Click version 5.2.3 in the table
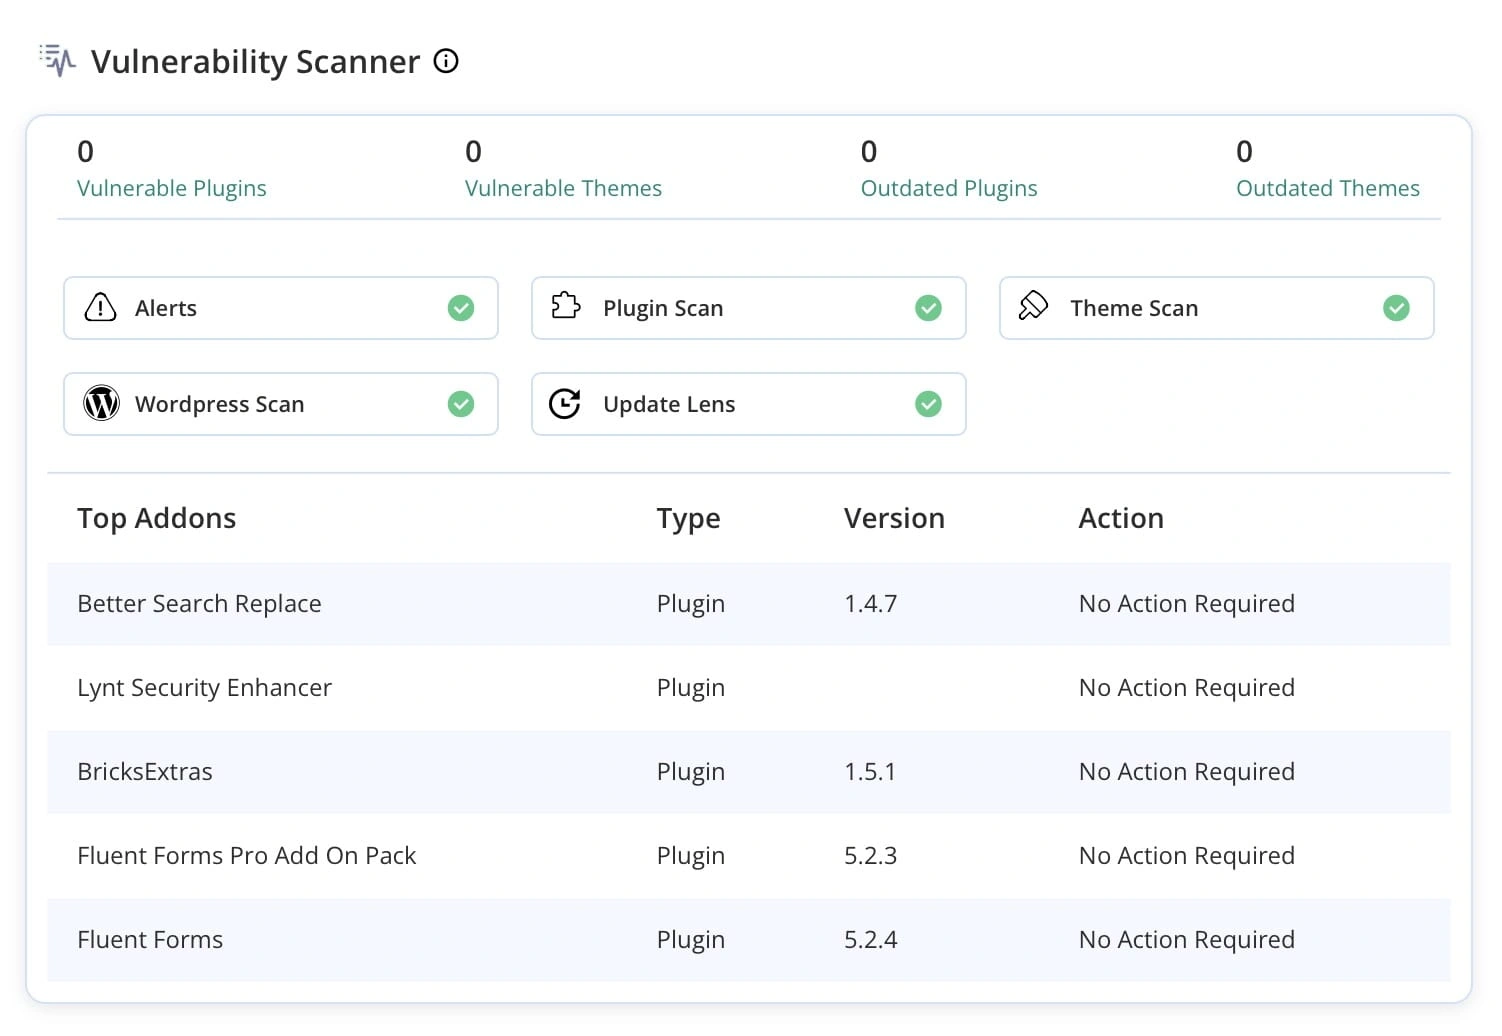The width and height of the screenshot is (1502, 1036). (871, 856)
